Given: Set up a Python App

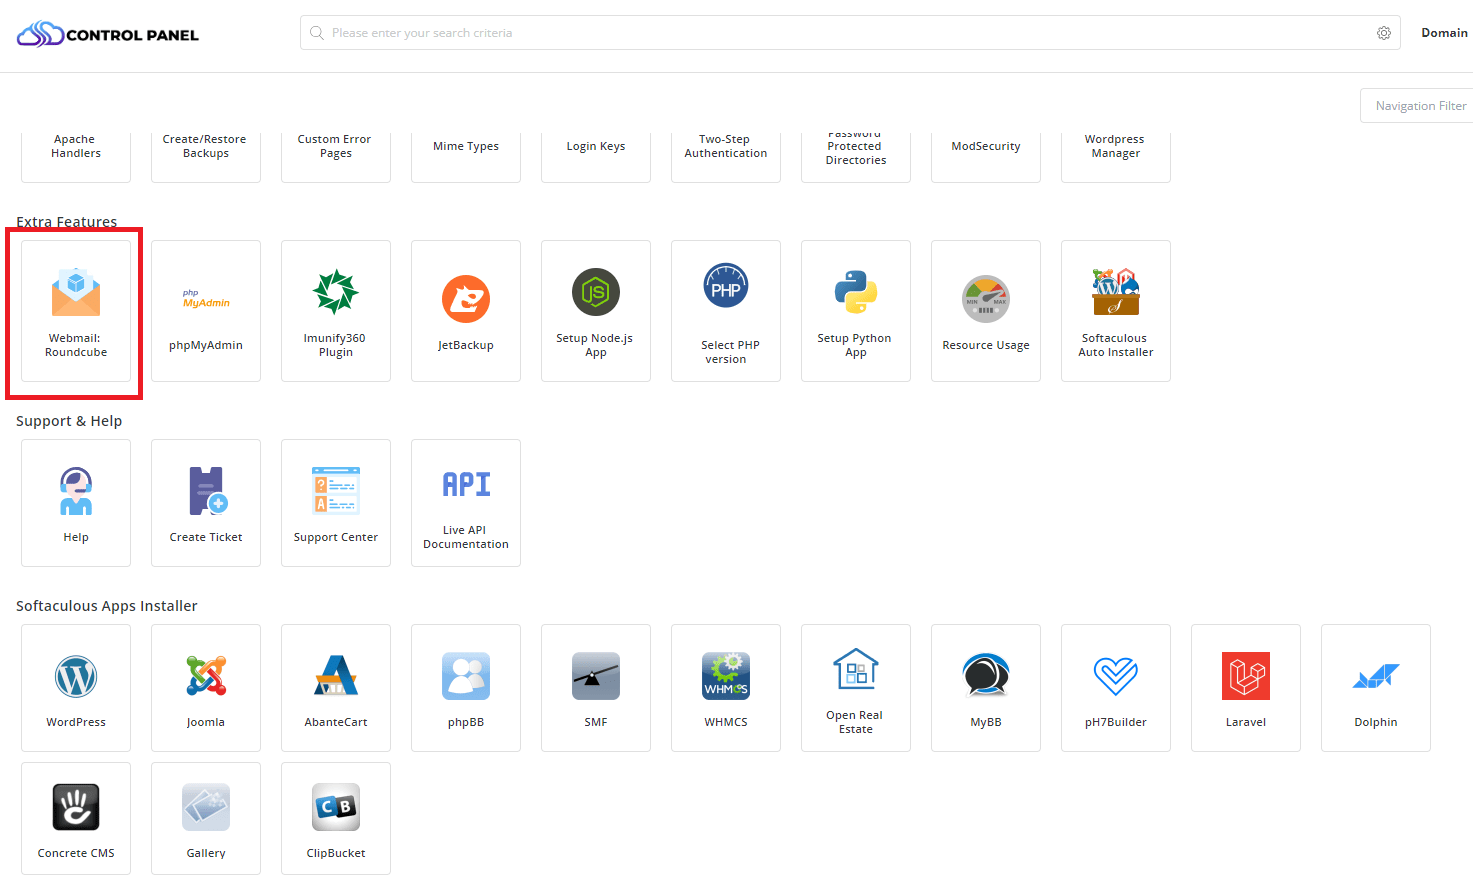Looking at the screenshot, I should tap(855, 310).
